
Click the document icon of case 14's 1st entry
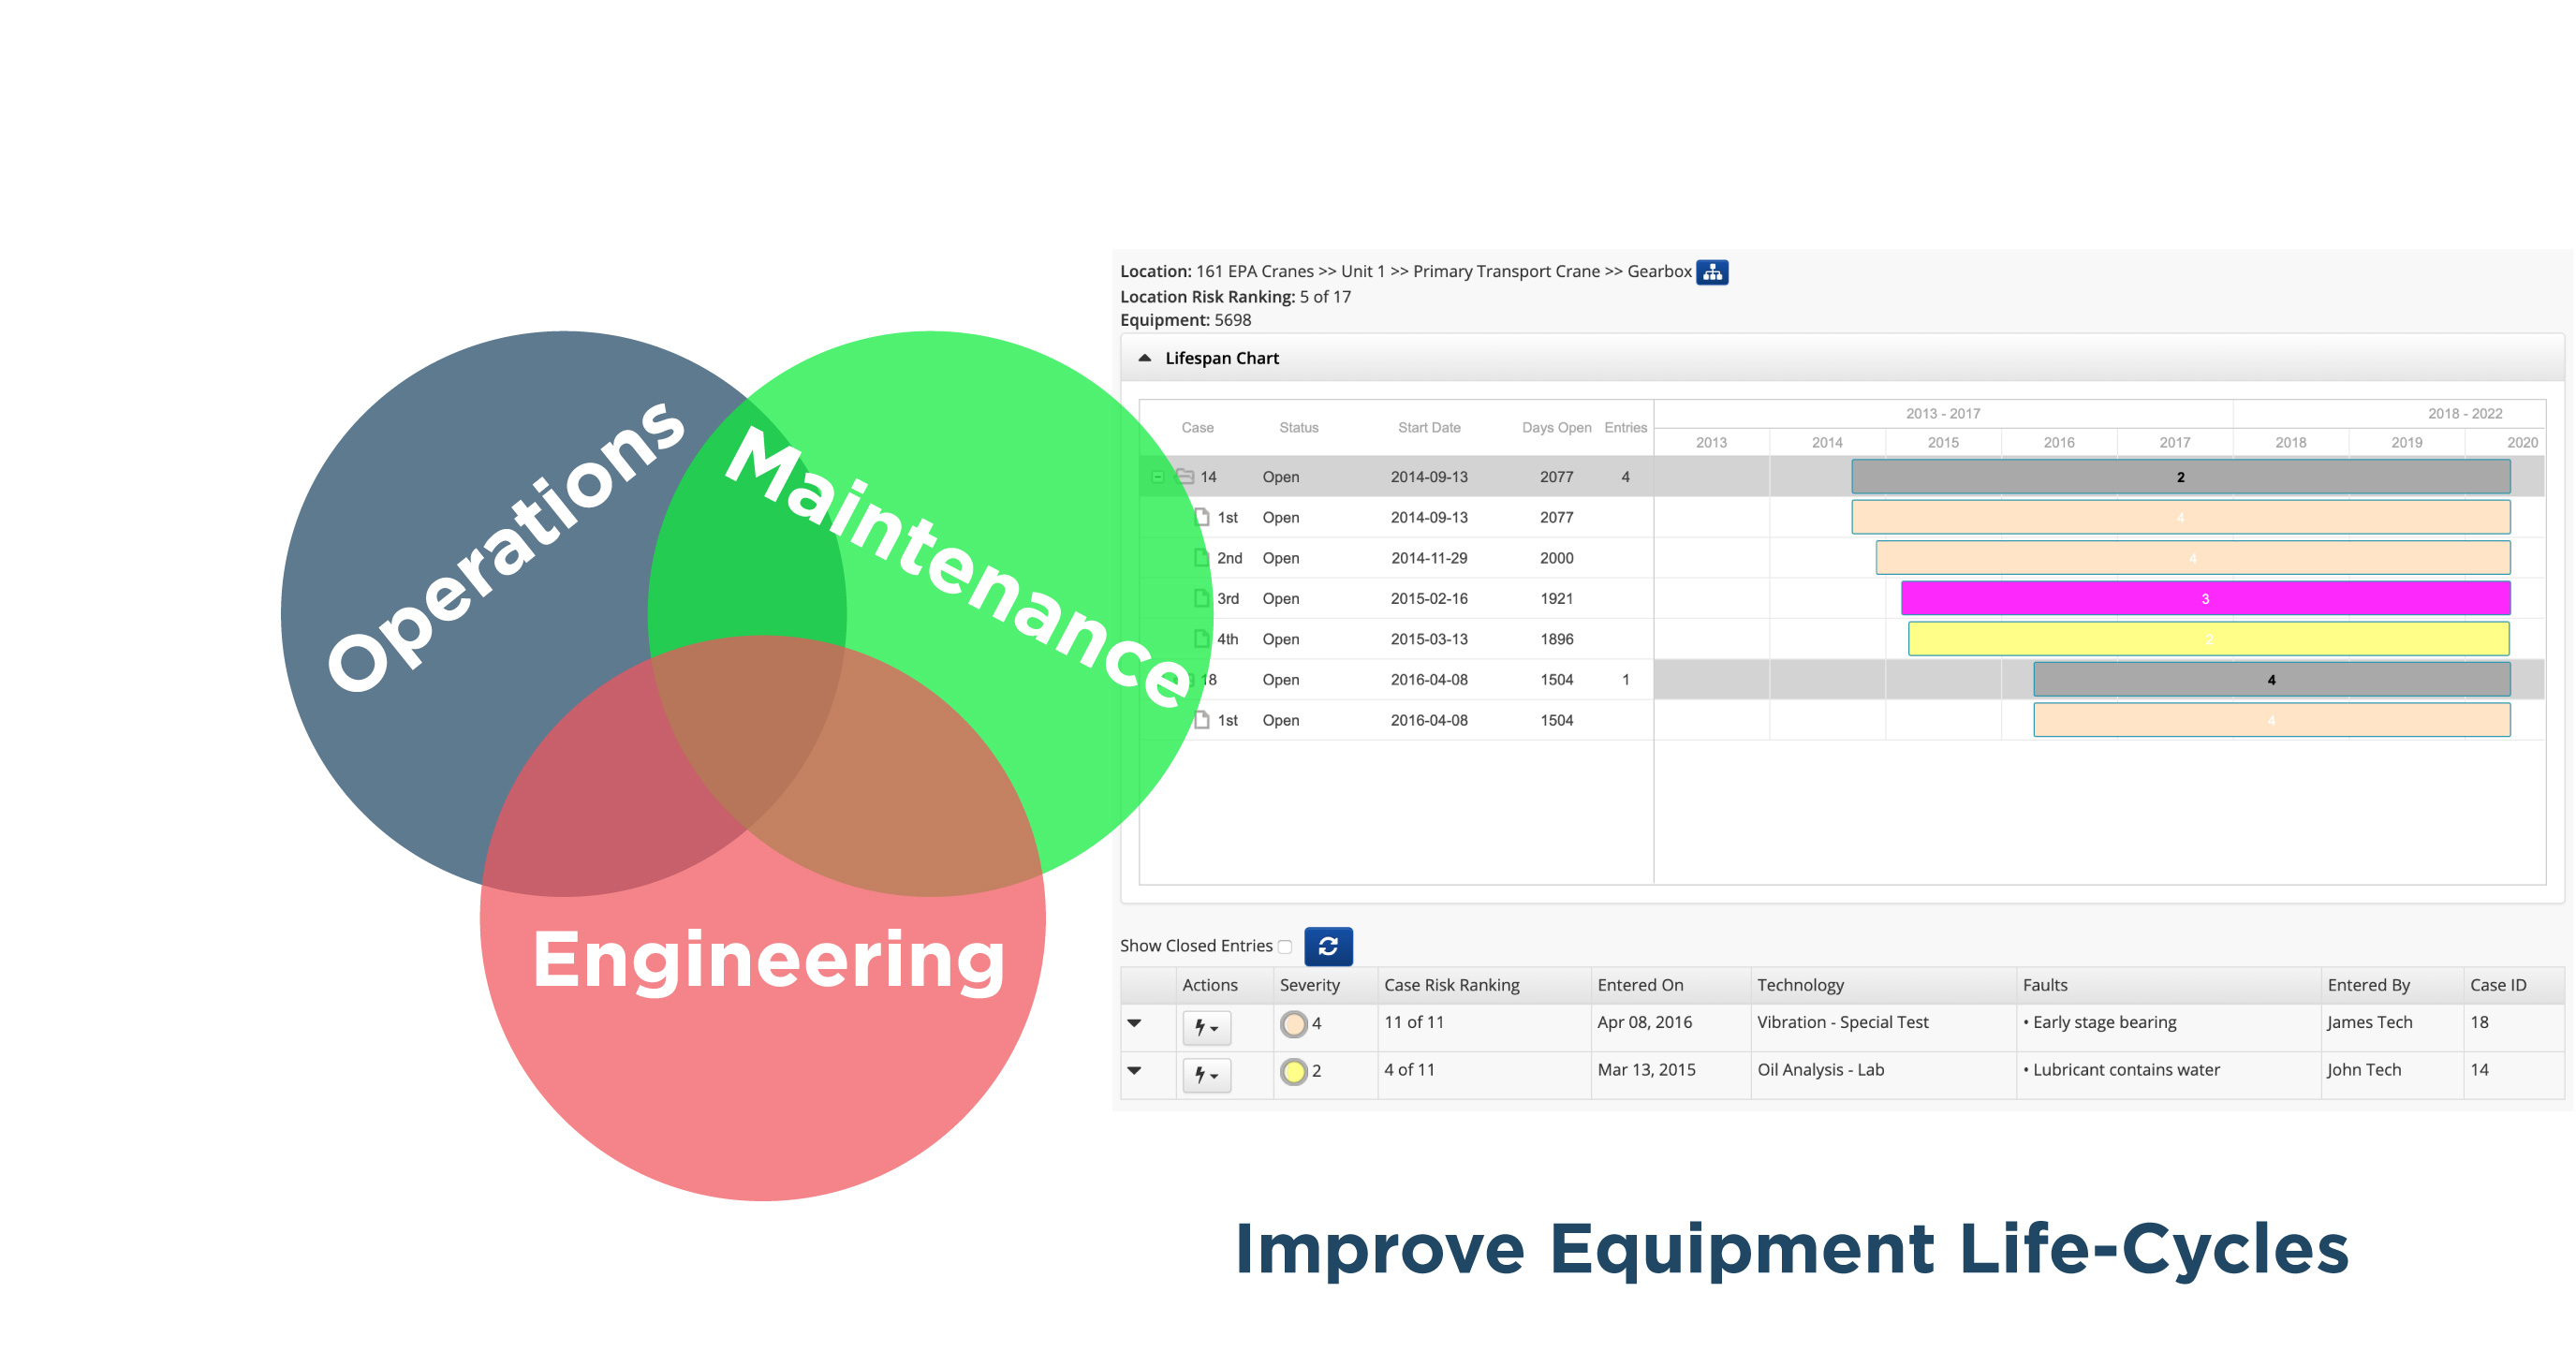point(1202,517)
